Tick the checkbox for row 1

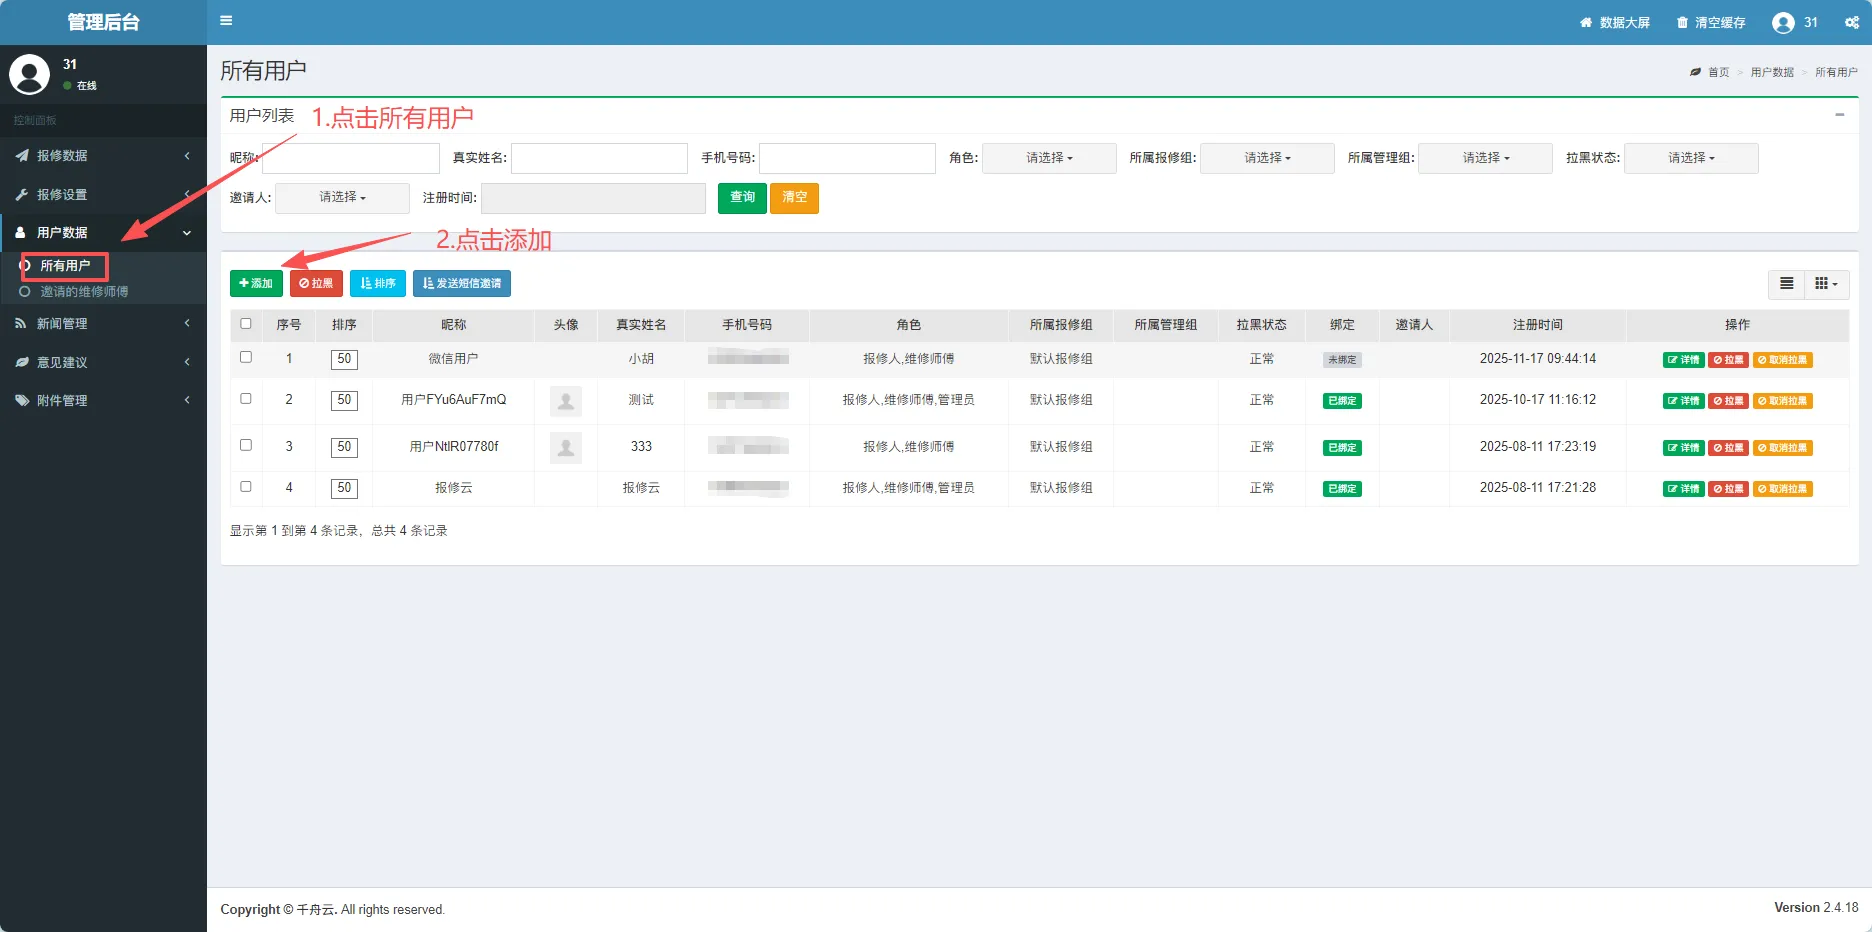(246, 357)
